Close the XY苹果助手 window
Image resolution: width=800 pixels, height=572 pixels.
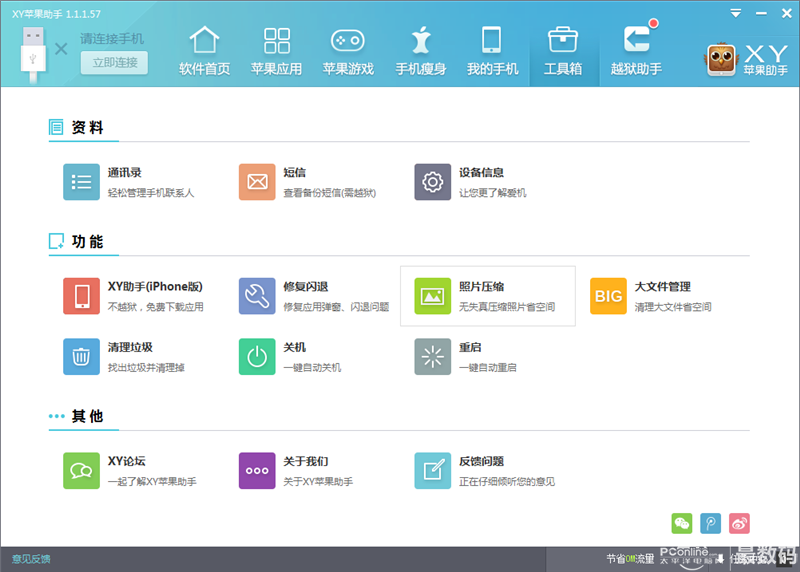pyautogui.click(x=787, y=14)
